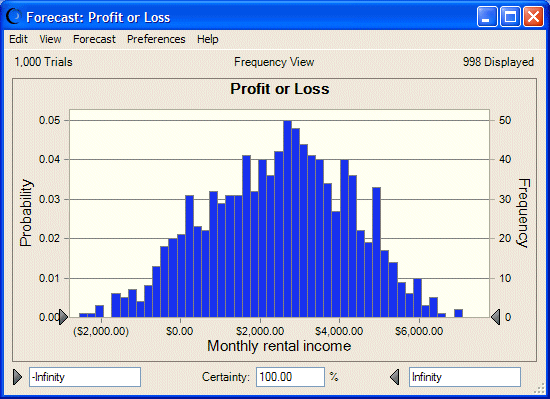Click the Forecast: Profit or Loss window title

point(98,17)
